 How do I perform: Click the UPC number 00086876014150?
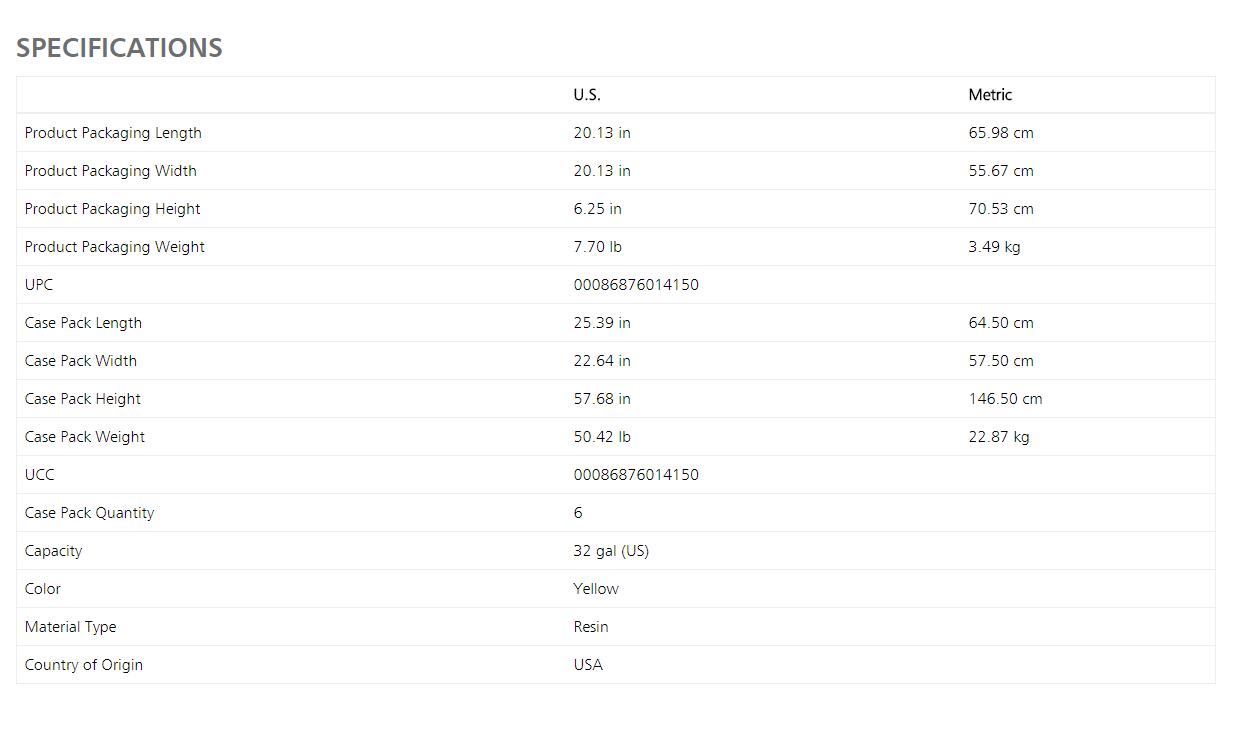(x=636, y=285)
